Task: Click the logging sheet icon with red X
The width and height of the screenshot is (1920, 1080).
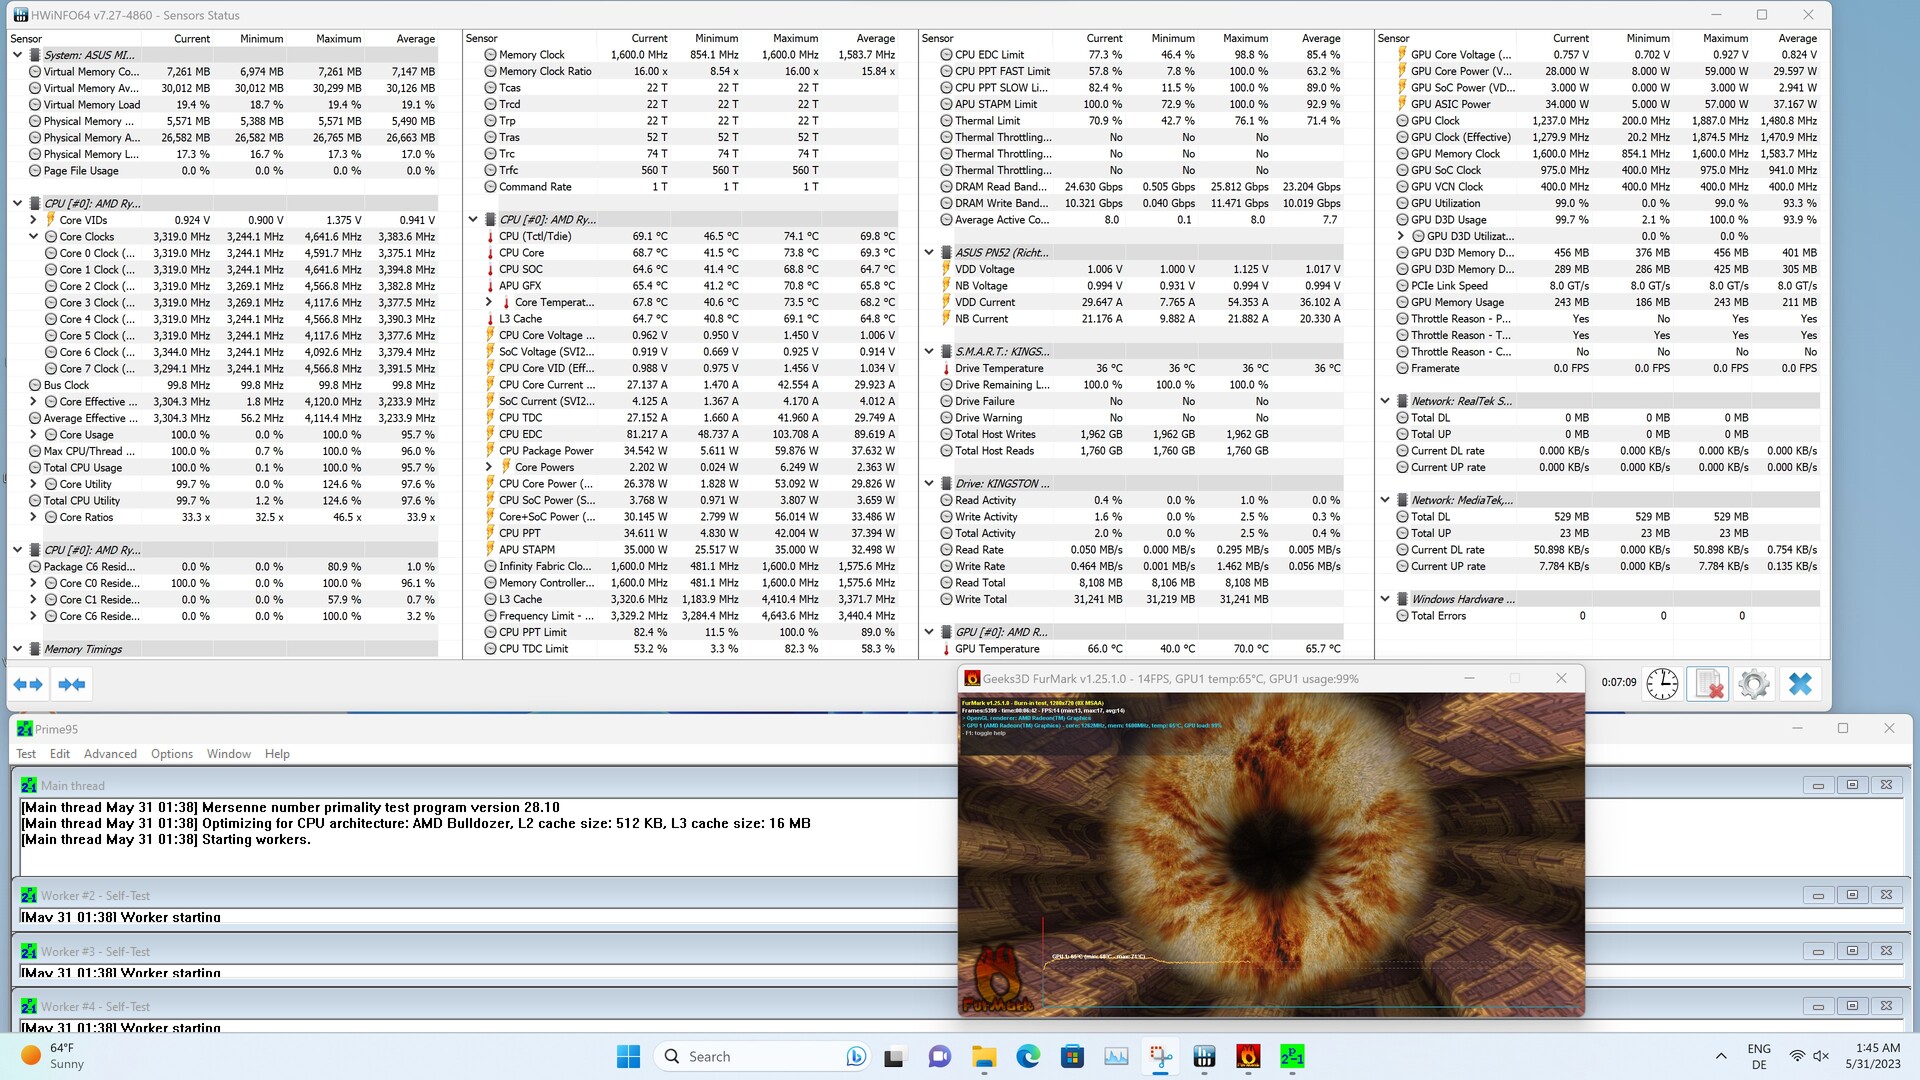Action: pos(1707,684)
